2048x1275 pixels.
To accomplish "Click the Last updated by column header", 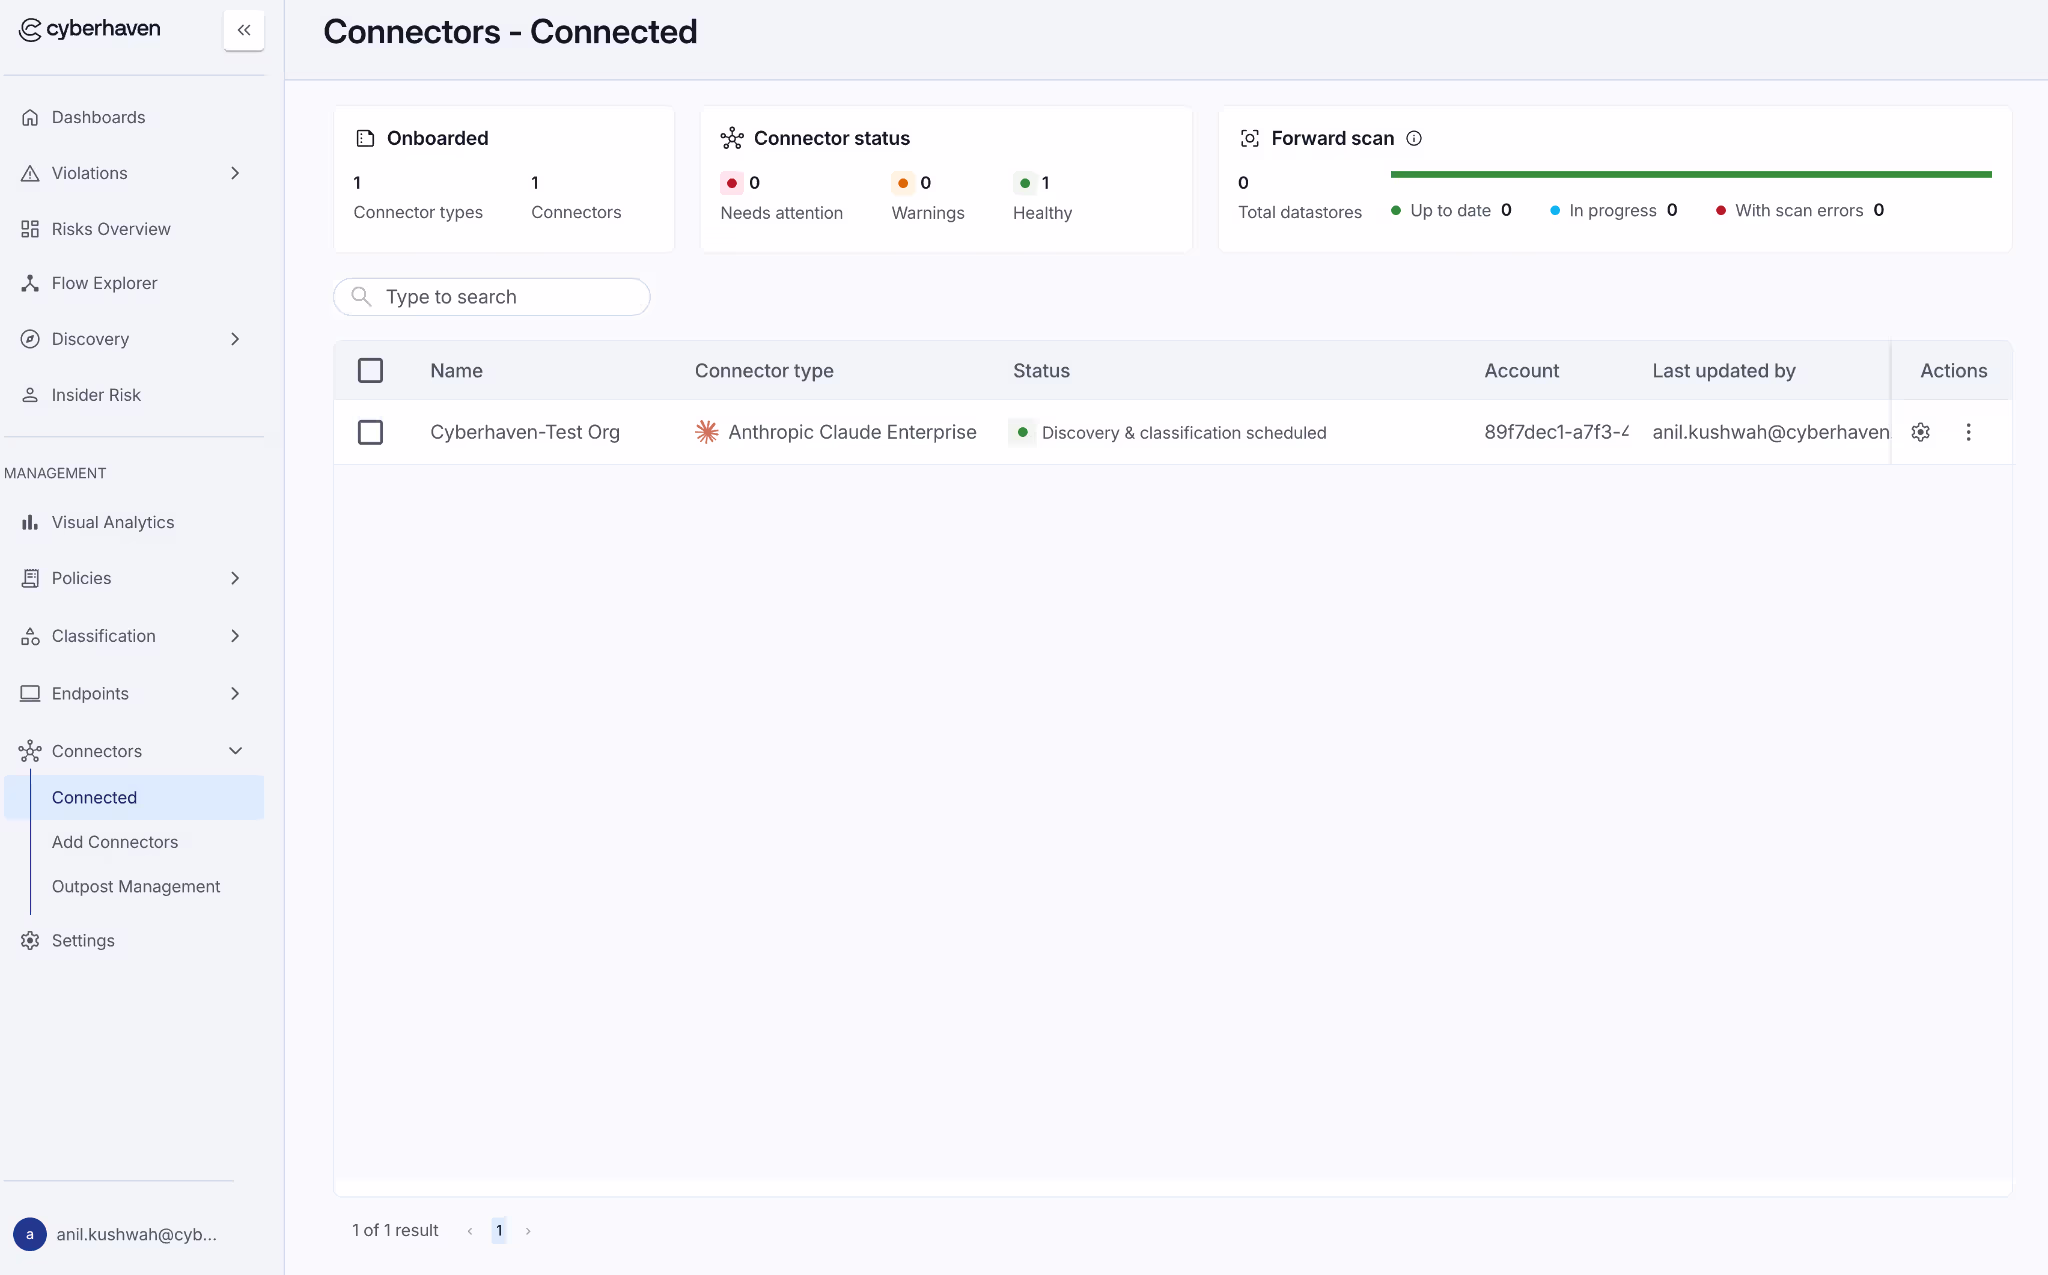I will [x=1724, y=371].
